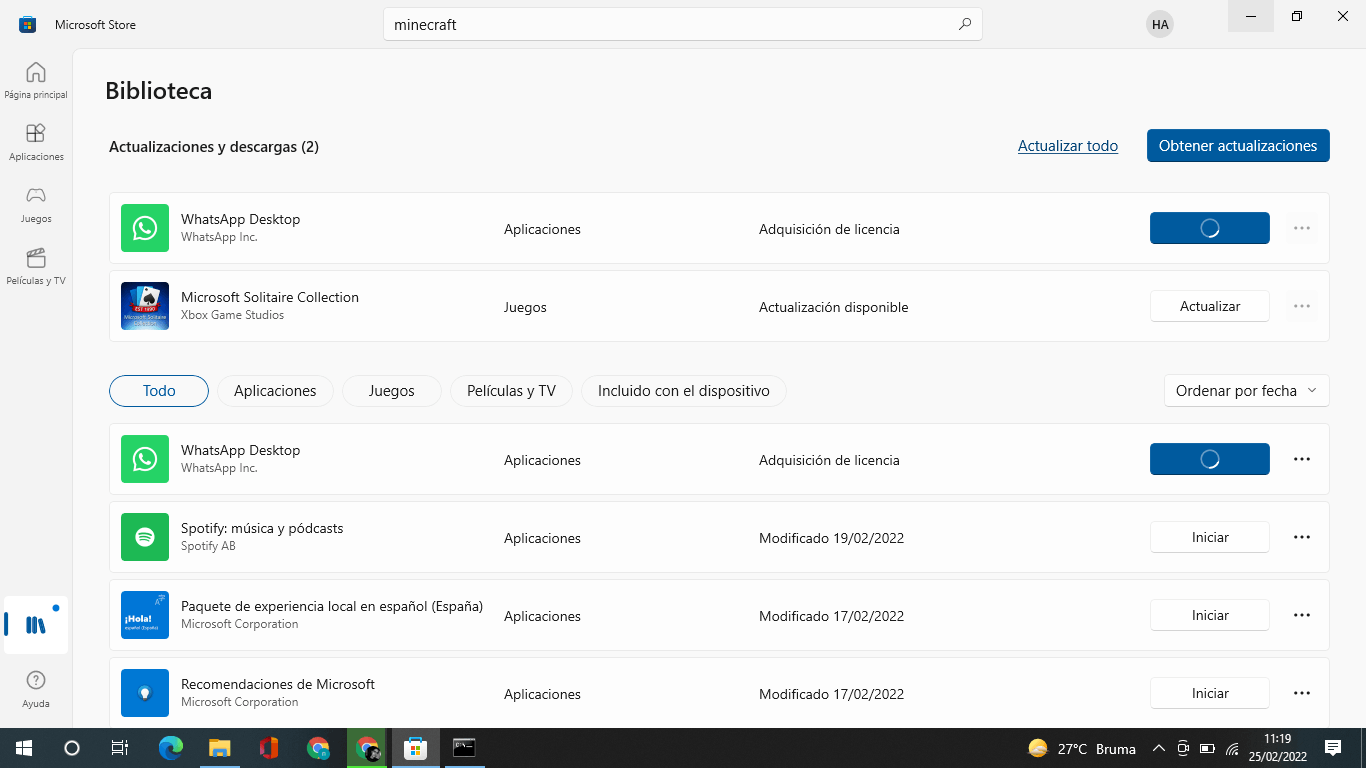1366x768 pixels.
Task: Open Películas y TV sidebar section
Action: [x=36, y=266]
